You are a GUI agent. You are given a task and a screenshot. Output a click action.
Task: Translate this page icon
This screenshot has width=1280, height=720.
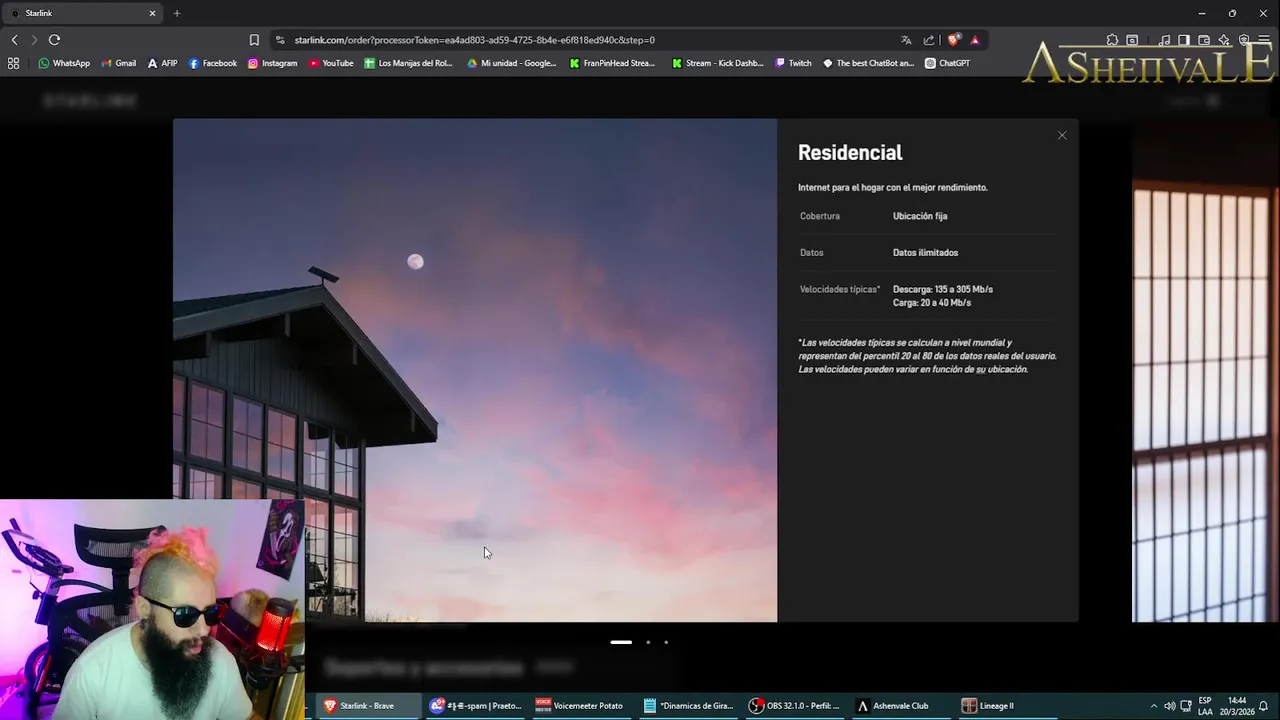[x=906, y=40]
